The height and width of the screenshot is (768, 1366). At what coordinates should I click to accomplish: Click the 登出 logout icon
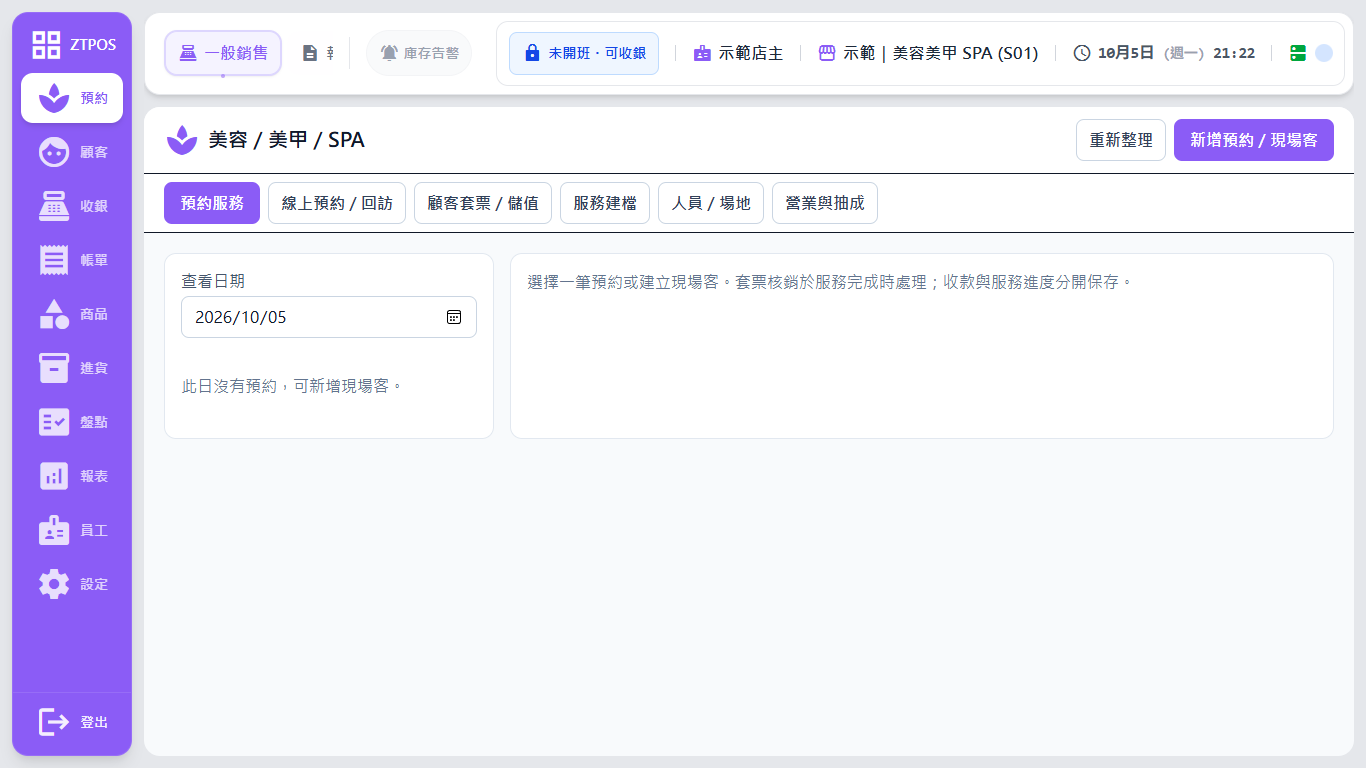click(54, 722)
